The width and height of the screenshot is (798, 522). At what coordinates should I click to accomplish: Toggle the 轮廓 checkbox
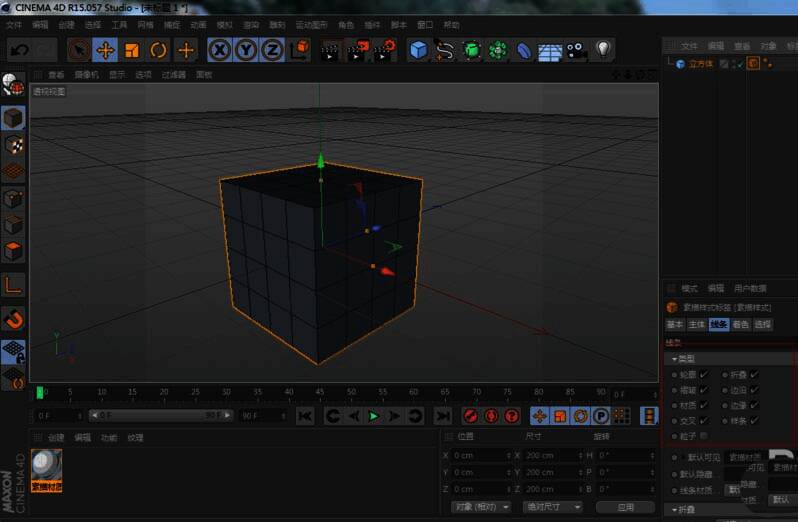pos(704,375)
